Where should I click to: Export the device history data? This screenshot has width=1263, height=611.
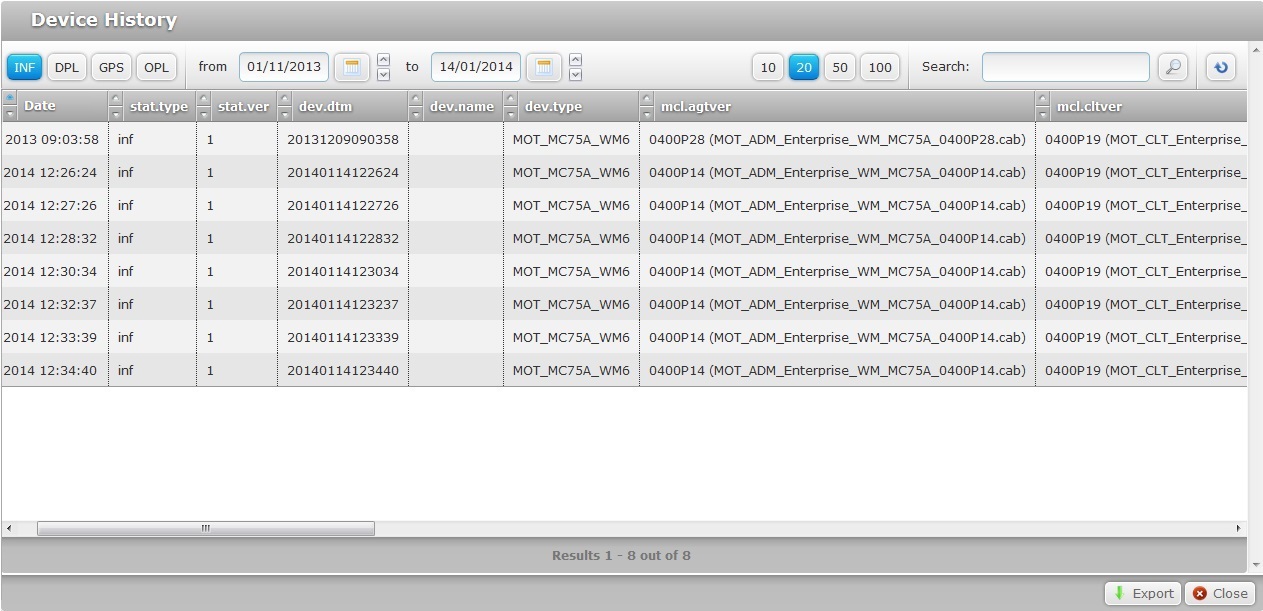point(1141,592)
